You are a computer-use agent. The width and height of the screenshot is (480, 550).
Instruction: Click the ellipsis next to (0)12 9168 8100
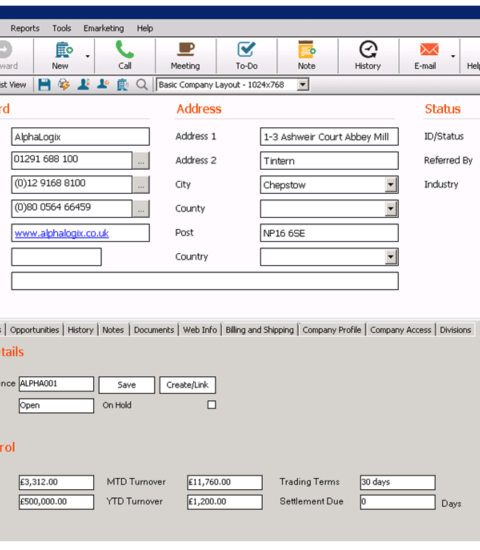[x=141, y=185]
